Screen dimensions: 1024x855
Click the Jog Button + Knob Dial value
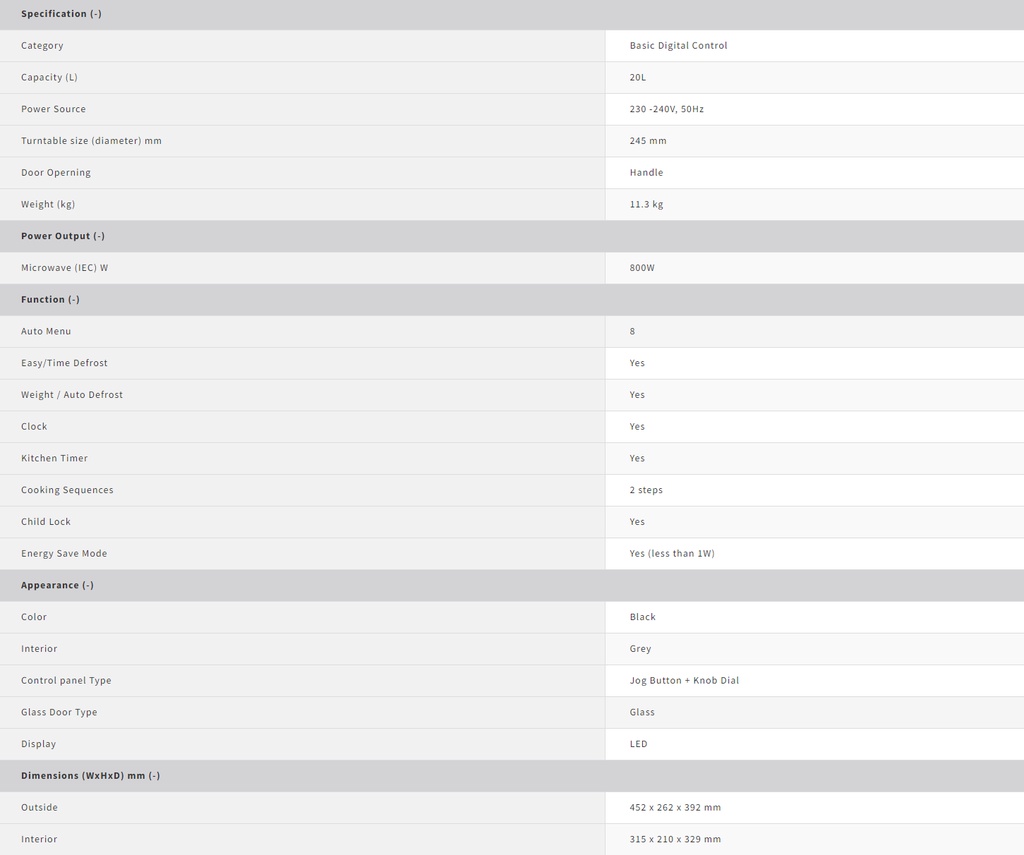coord(684,681)
